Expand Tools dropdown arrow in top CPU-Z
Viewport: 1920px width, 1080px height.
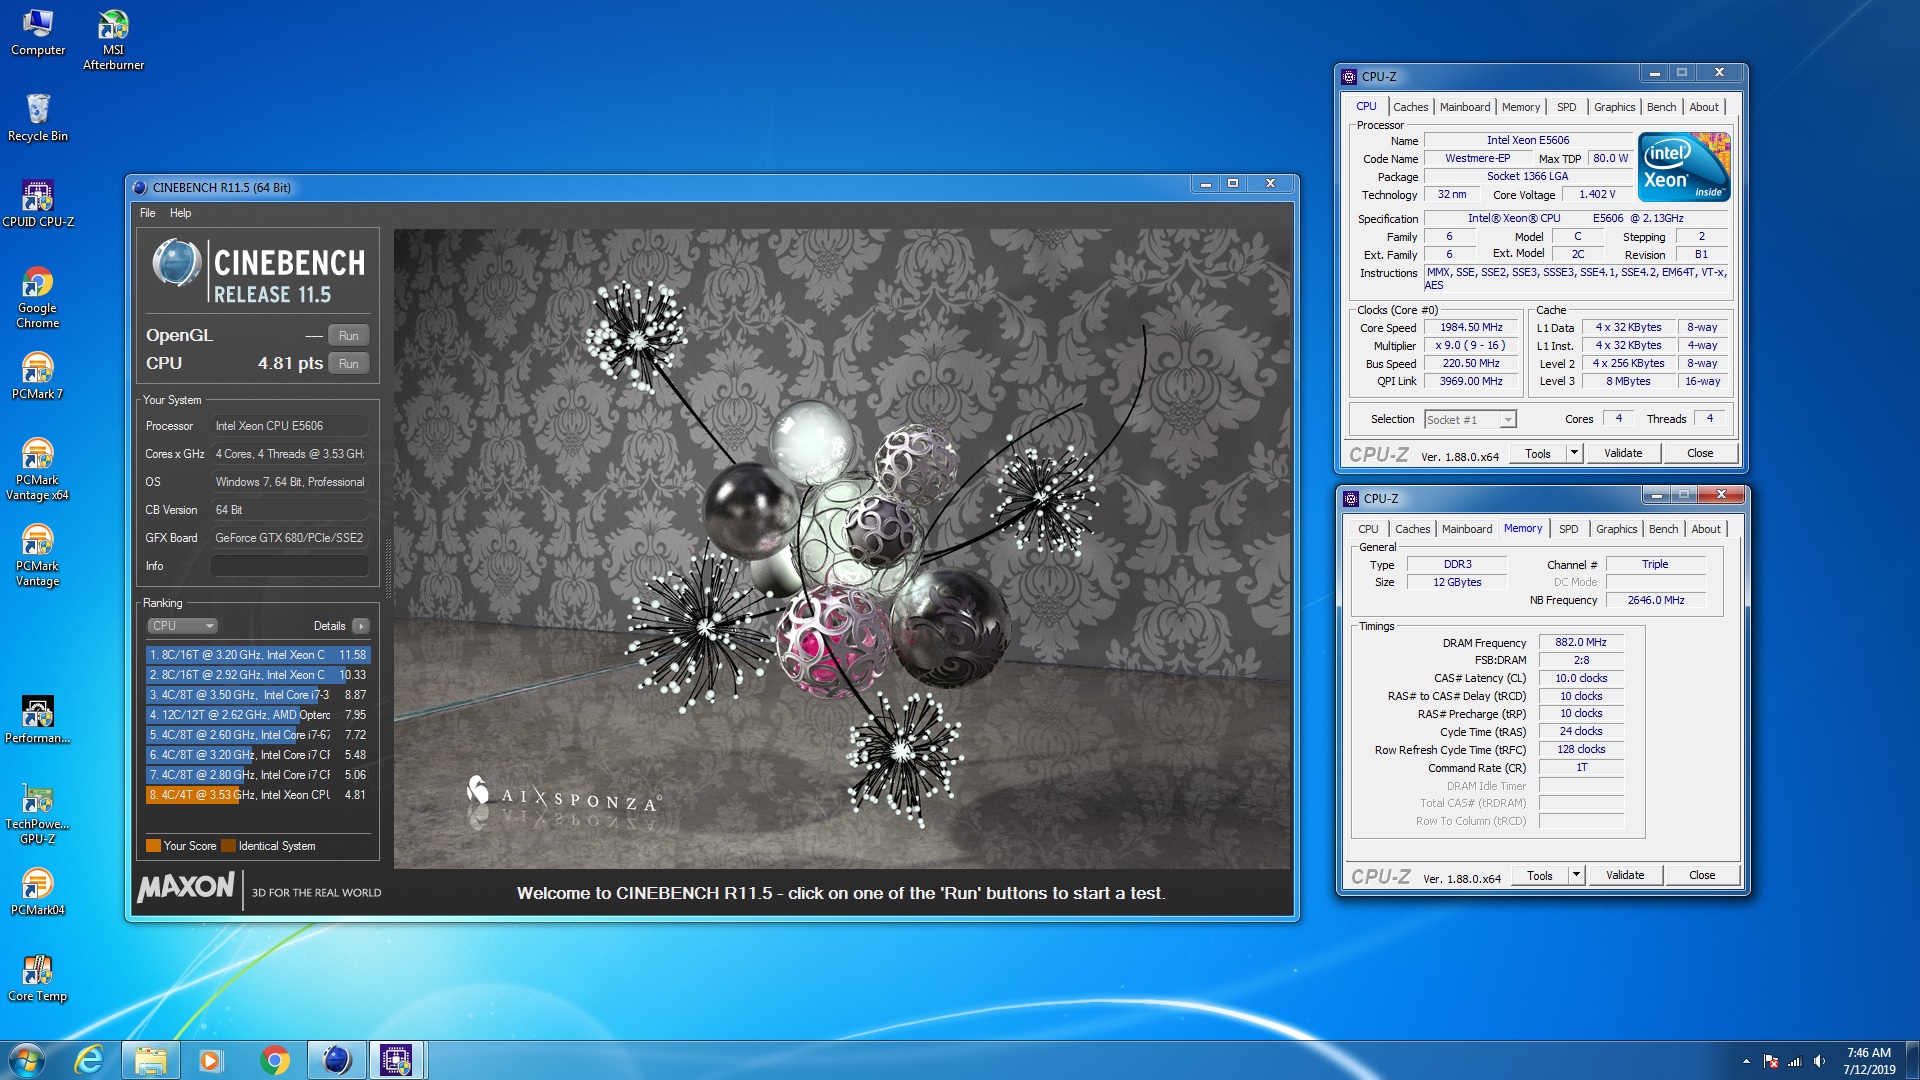pos(1574,454)
